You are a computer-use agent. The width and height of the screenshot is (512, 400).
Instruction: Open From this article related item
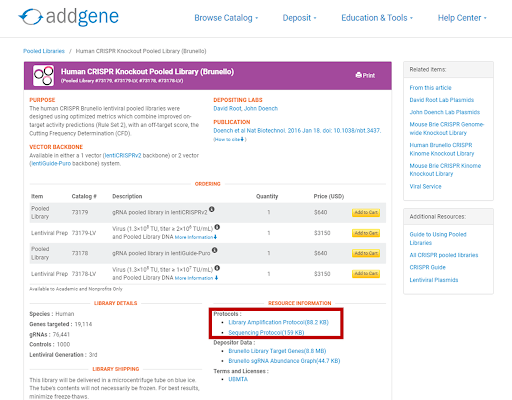(x=430, y=88)
